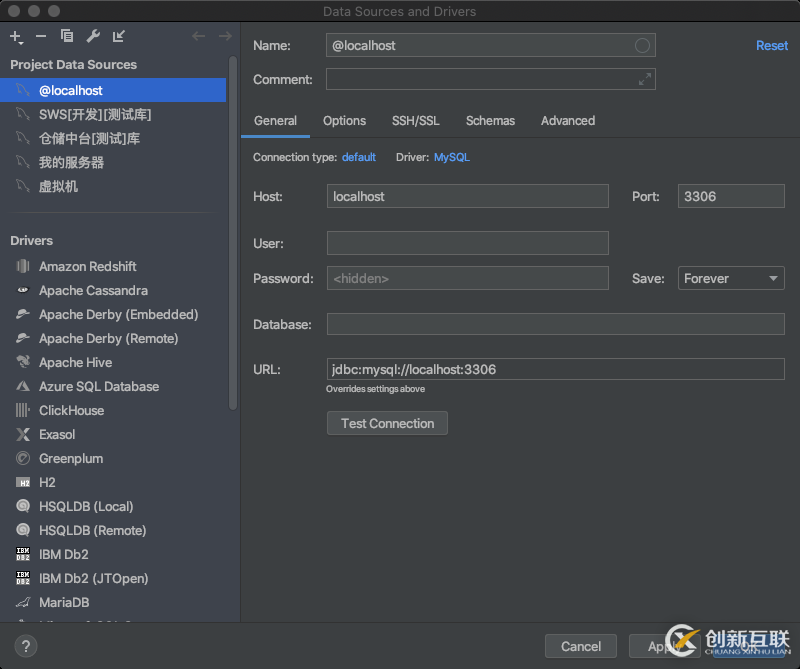800x669 pixels.
Task: Click the Apache Cassandra eye icon
Action: tap(23, 290)
